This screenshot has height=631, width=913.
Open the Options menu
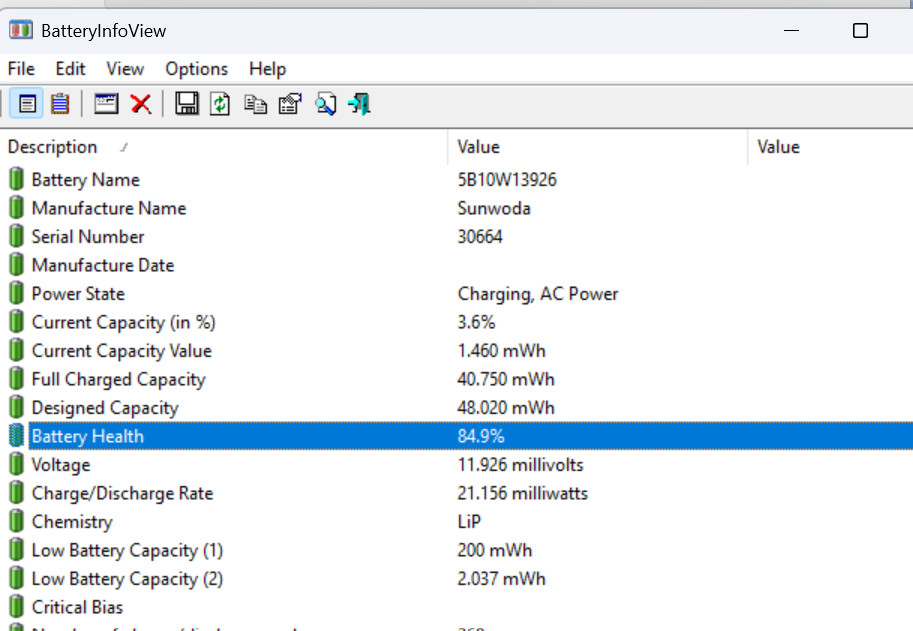pos(196,69)
